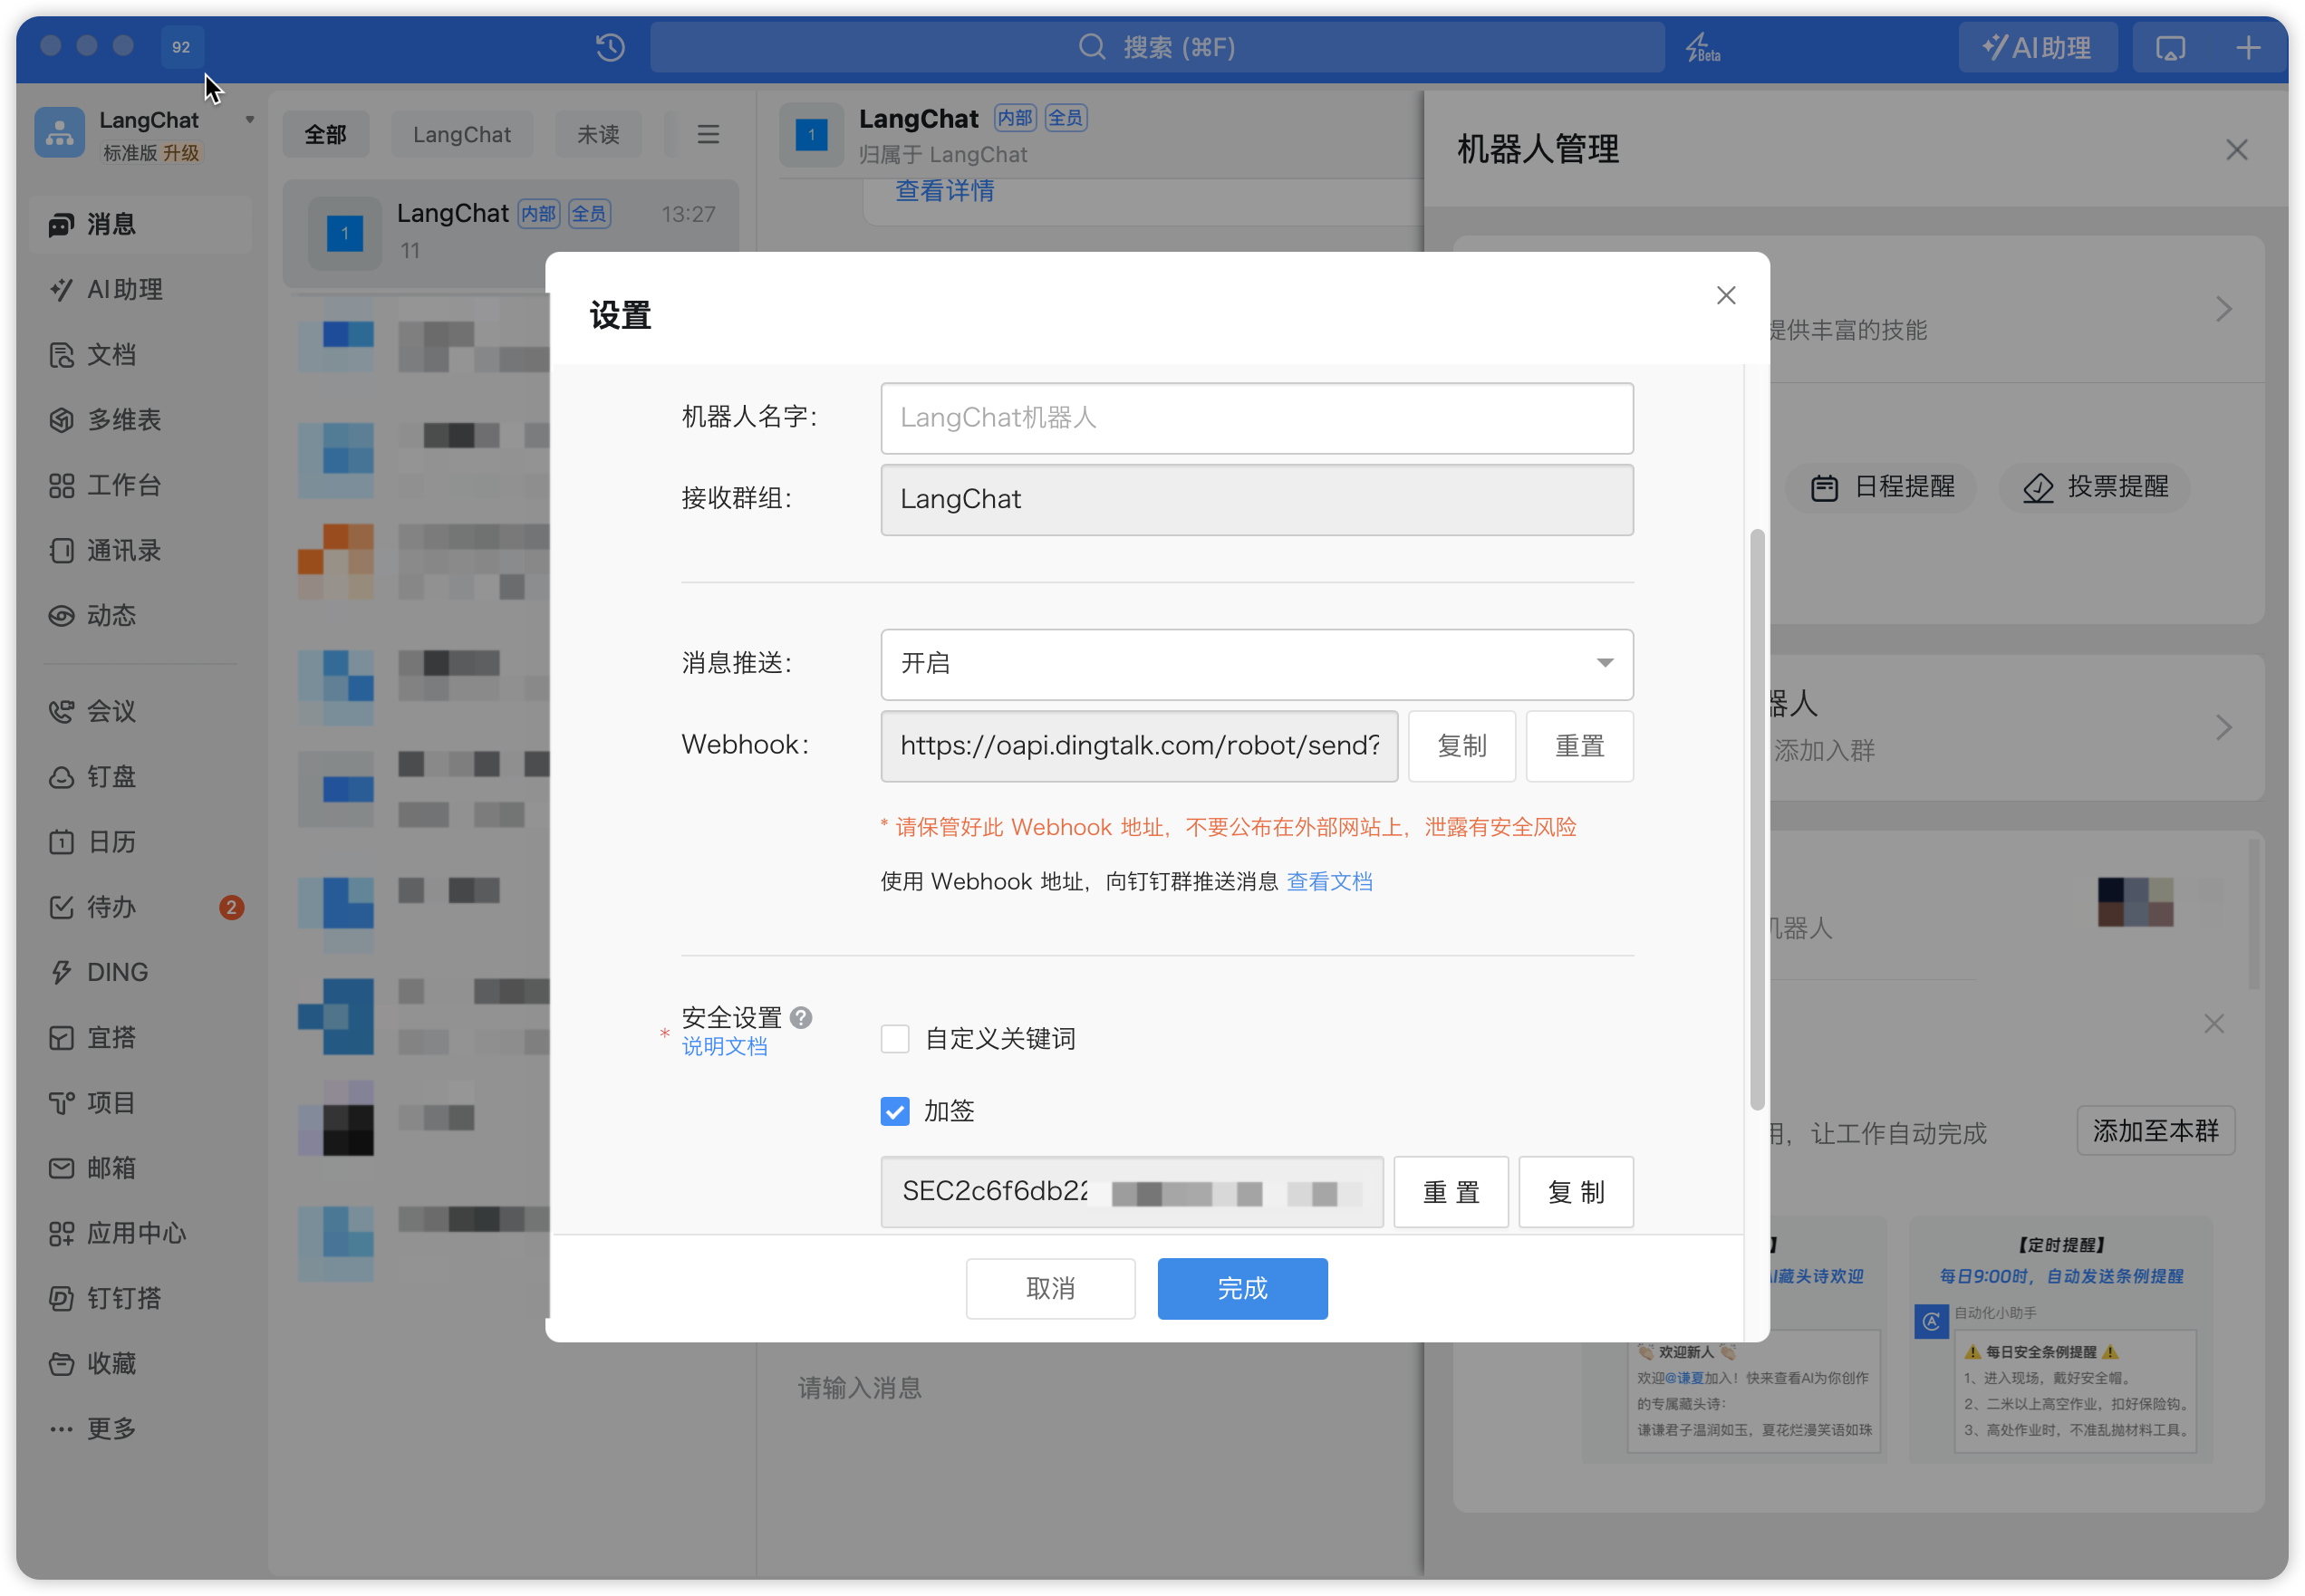The width and height of the screenshot is (2305, 1596).
Task: Click the plus icon at top right
Action: tap(2248, 47)
